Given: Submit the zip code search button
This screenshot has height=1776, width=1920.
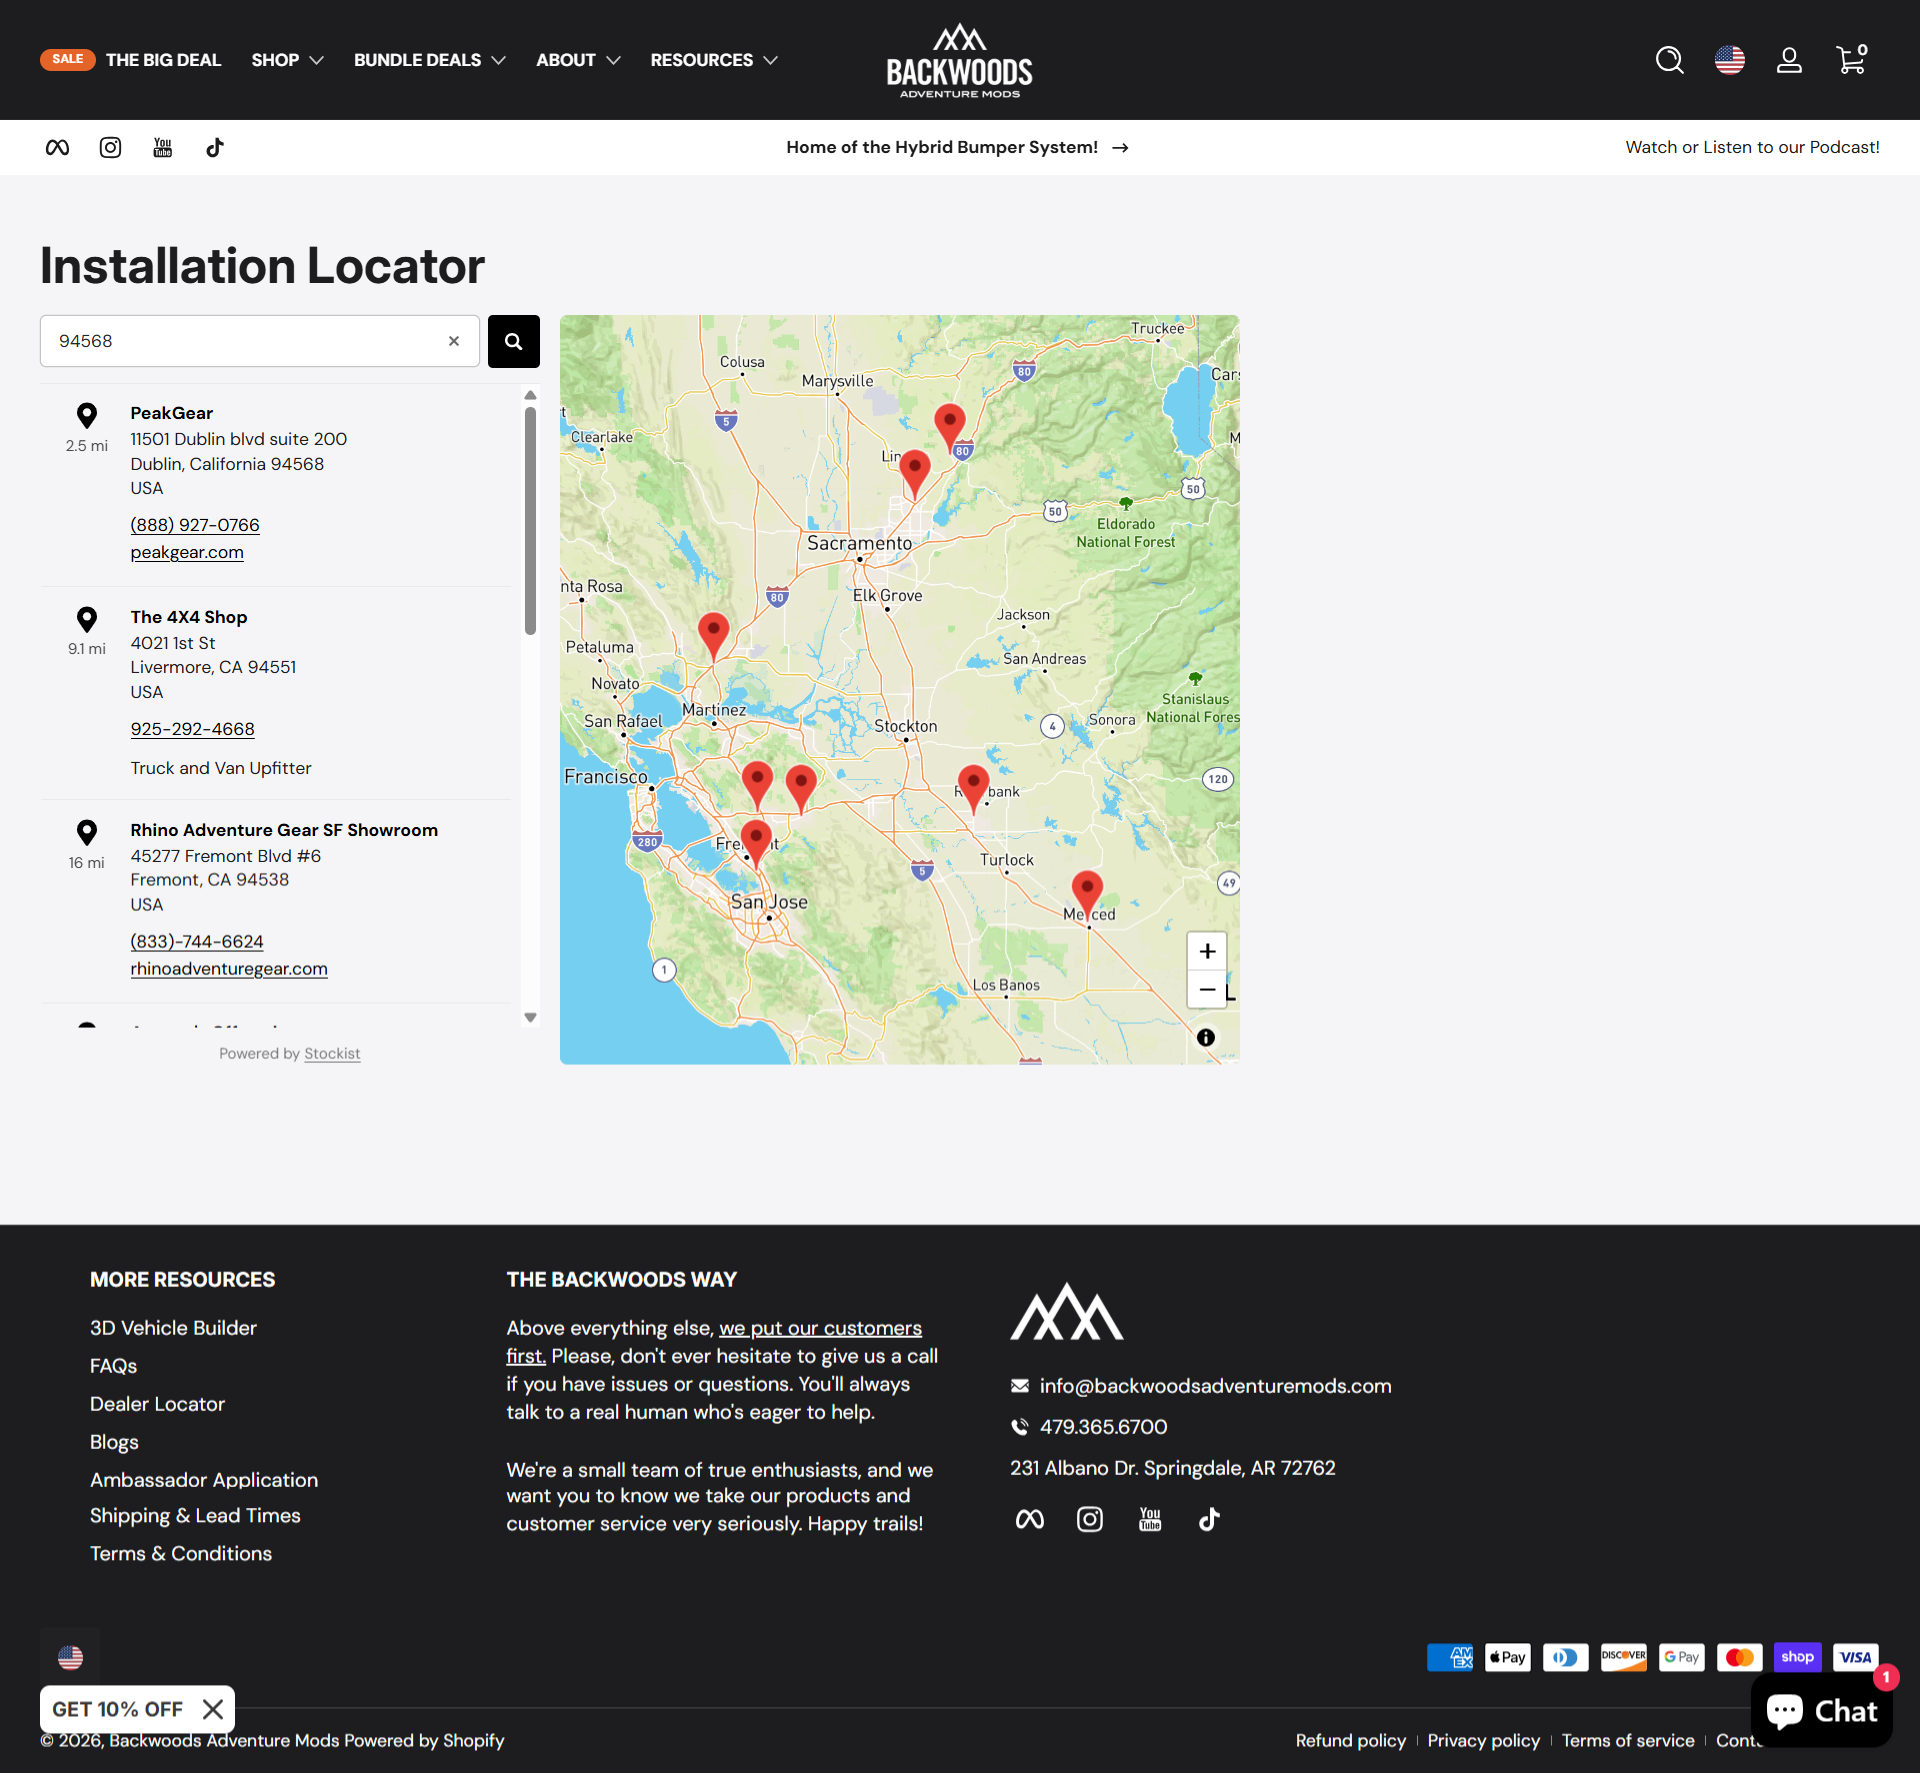Looking at the screenshot, I should [x=513, y=341].
